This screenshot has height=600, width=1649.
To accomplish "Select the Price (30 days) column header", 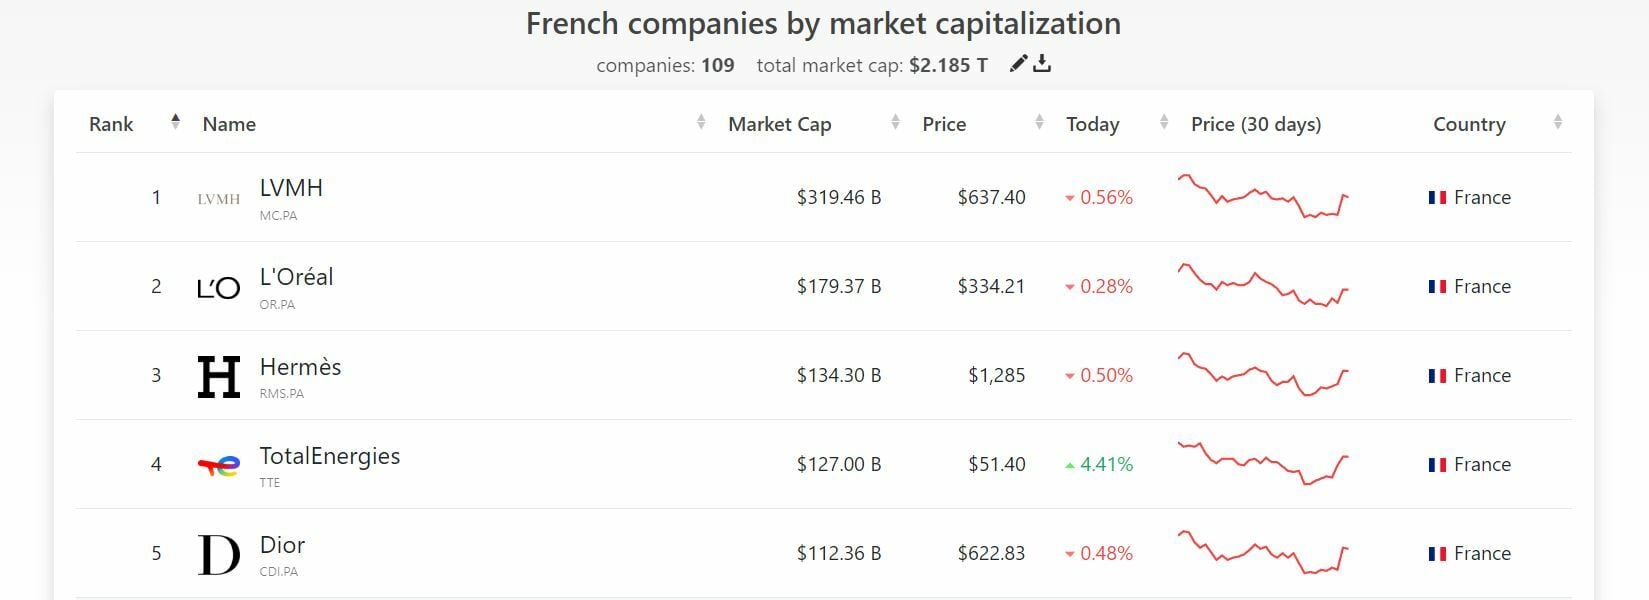I will click(x=1256, y=124).
